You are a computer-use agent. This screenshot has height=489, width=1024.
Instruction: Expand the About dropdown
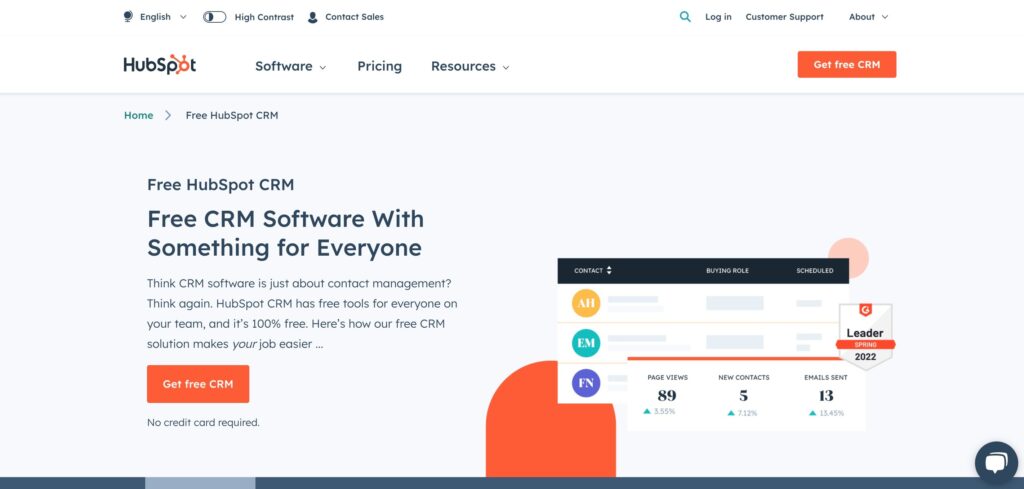coord(869,17)
